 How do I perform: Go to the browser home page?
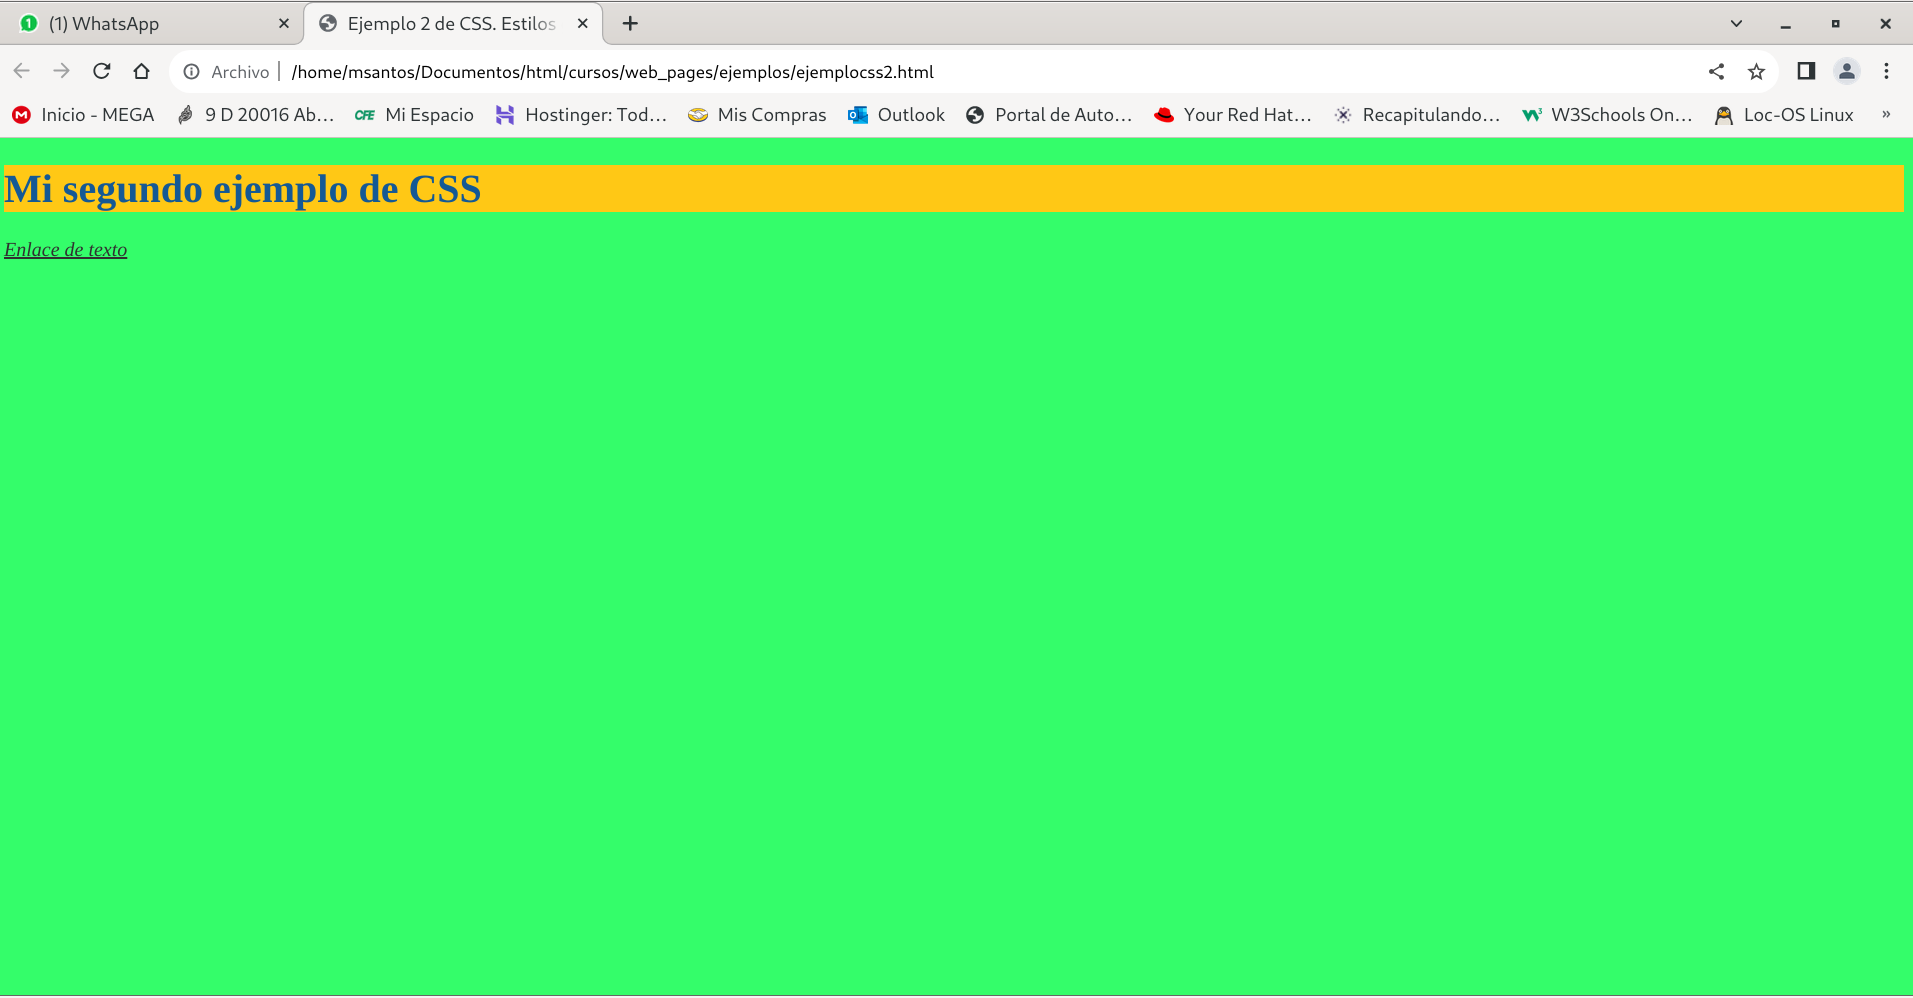click(141, 71)
